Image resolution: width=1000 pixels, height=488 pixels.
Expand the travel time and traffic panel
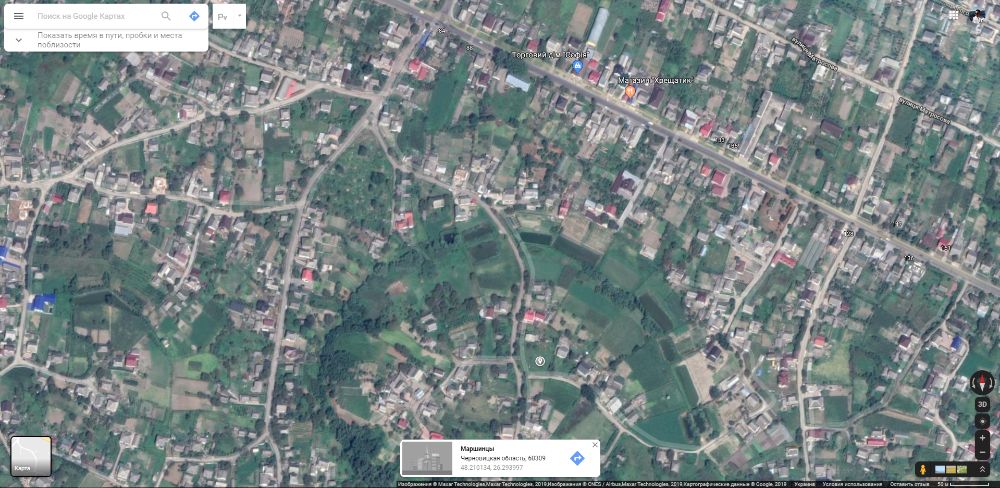click(18, 40)
